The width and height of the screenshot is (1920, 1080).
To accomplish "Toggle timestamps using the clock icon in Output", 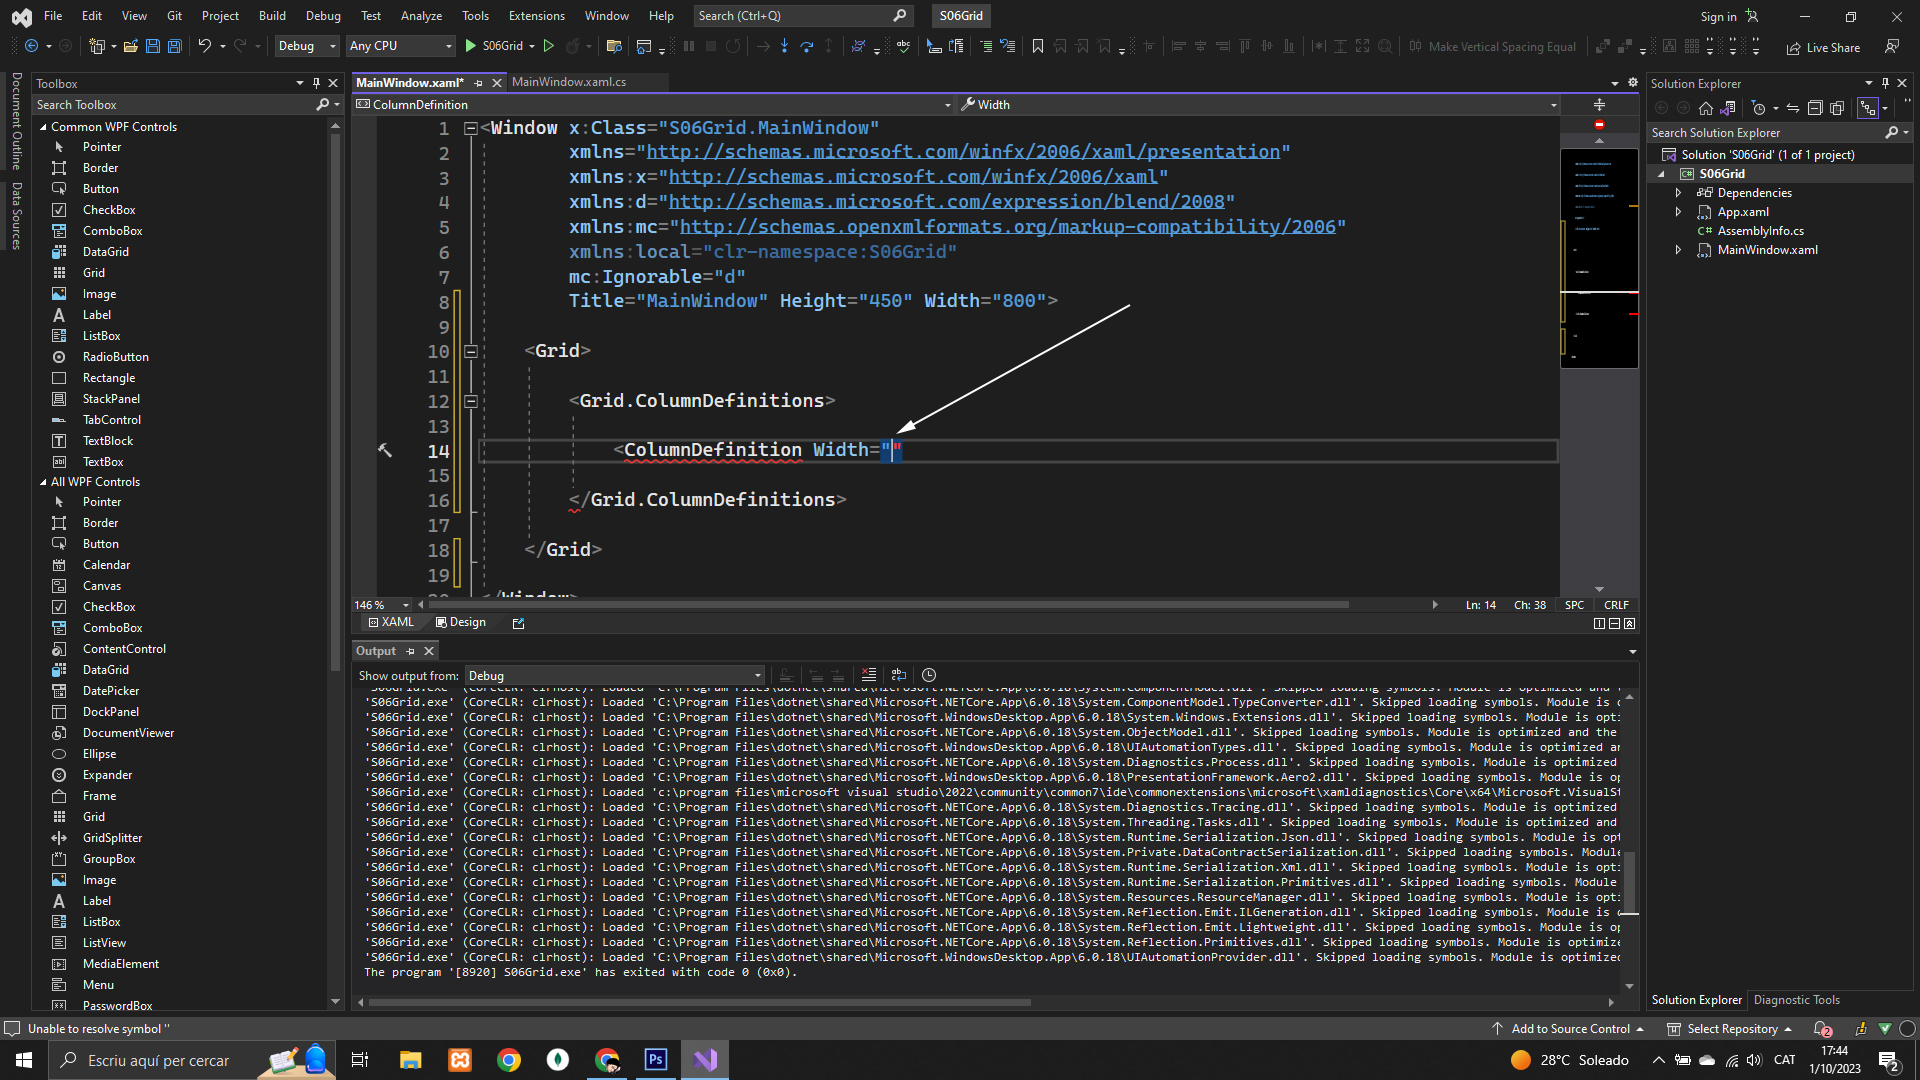I will [929, 675].
